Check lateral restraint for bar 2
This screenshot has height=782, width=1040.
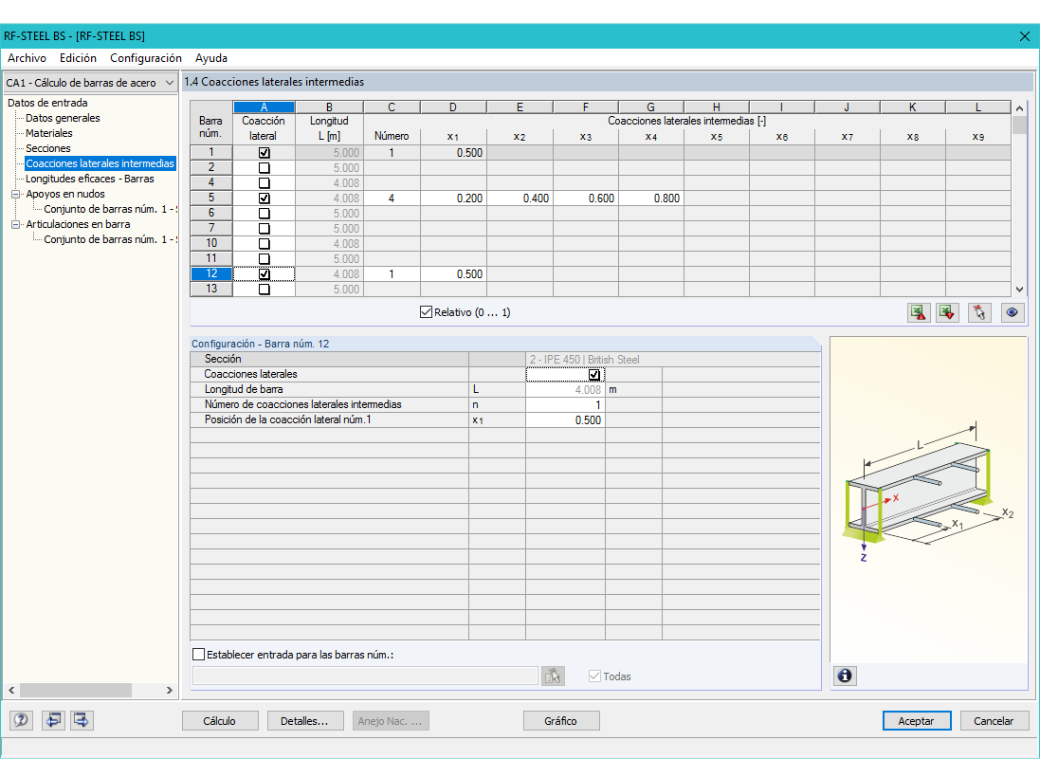point(264,168)
